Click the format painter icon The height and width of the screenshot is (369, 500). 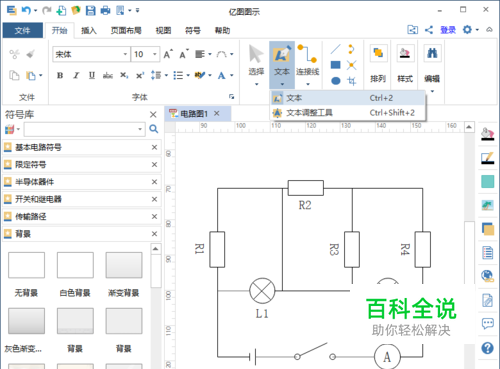pyautogui.click(x=31, y=54)
